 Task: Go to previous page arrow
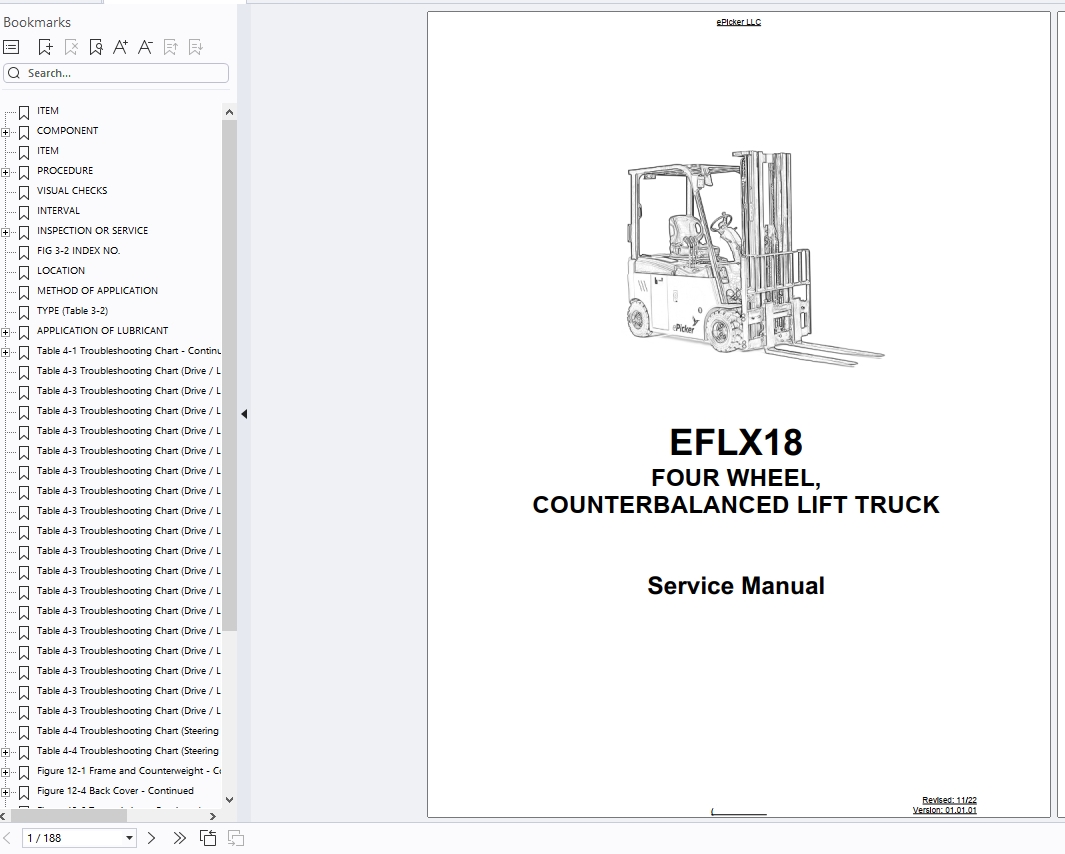8,838
